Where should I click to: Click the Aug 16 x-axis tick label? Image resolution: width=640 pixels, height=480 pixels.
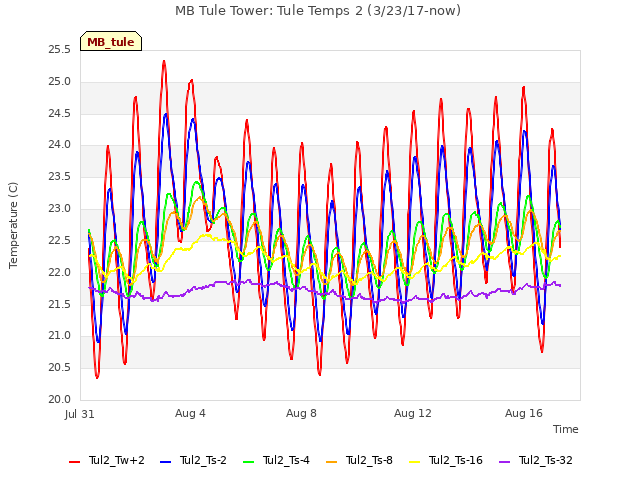point(524,413)
